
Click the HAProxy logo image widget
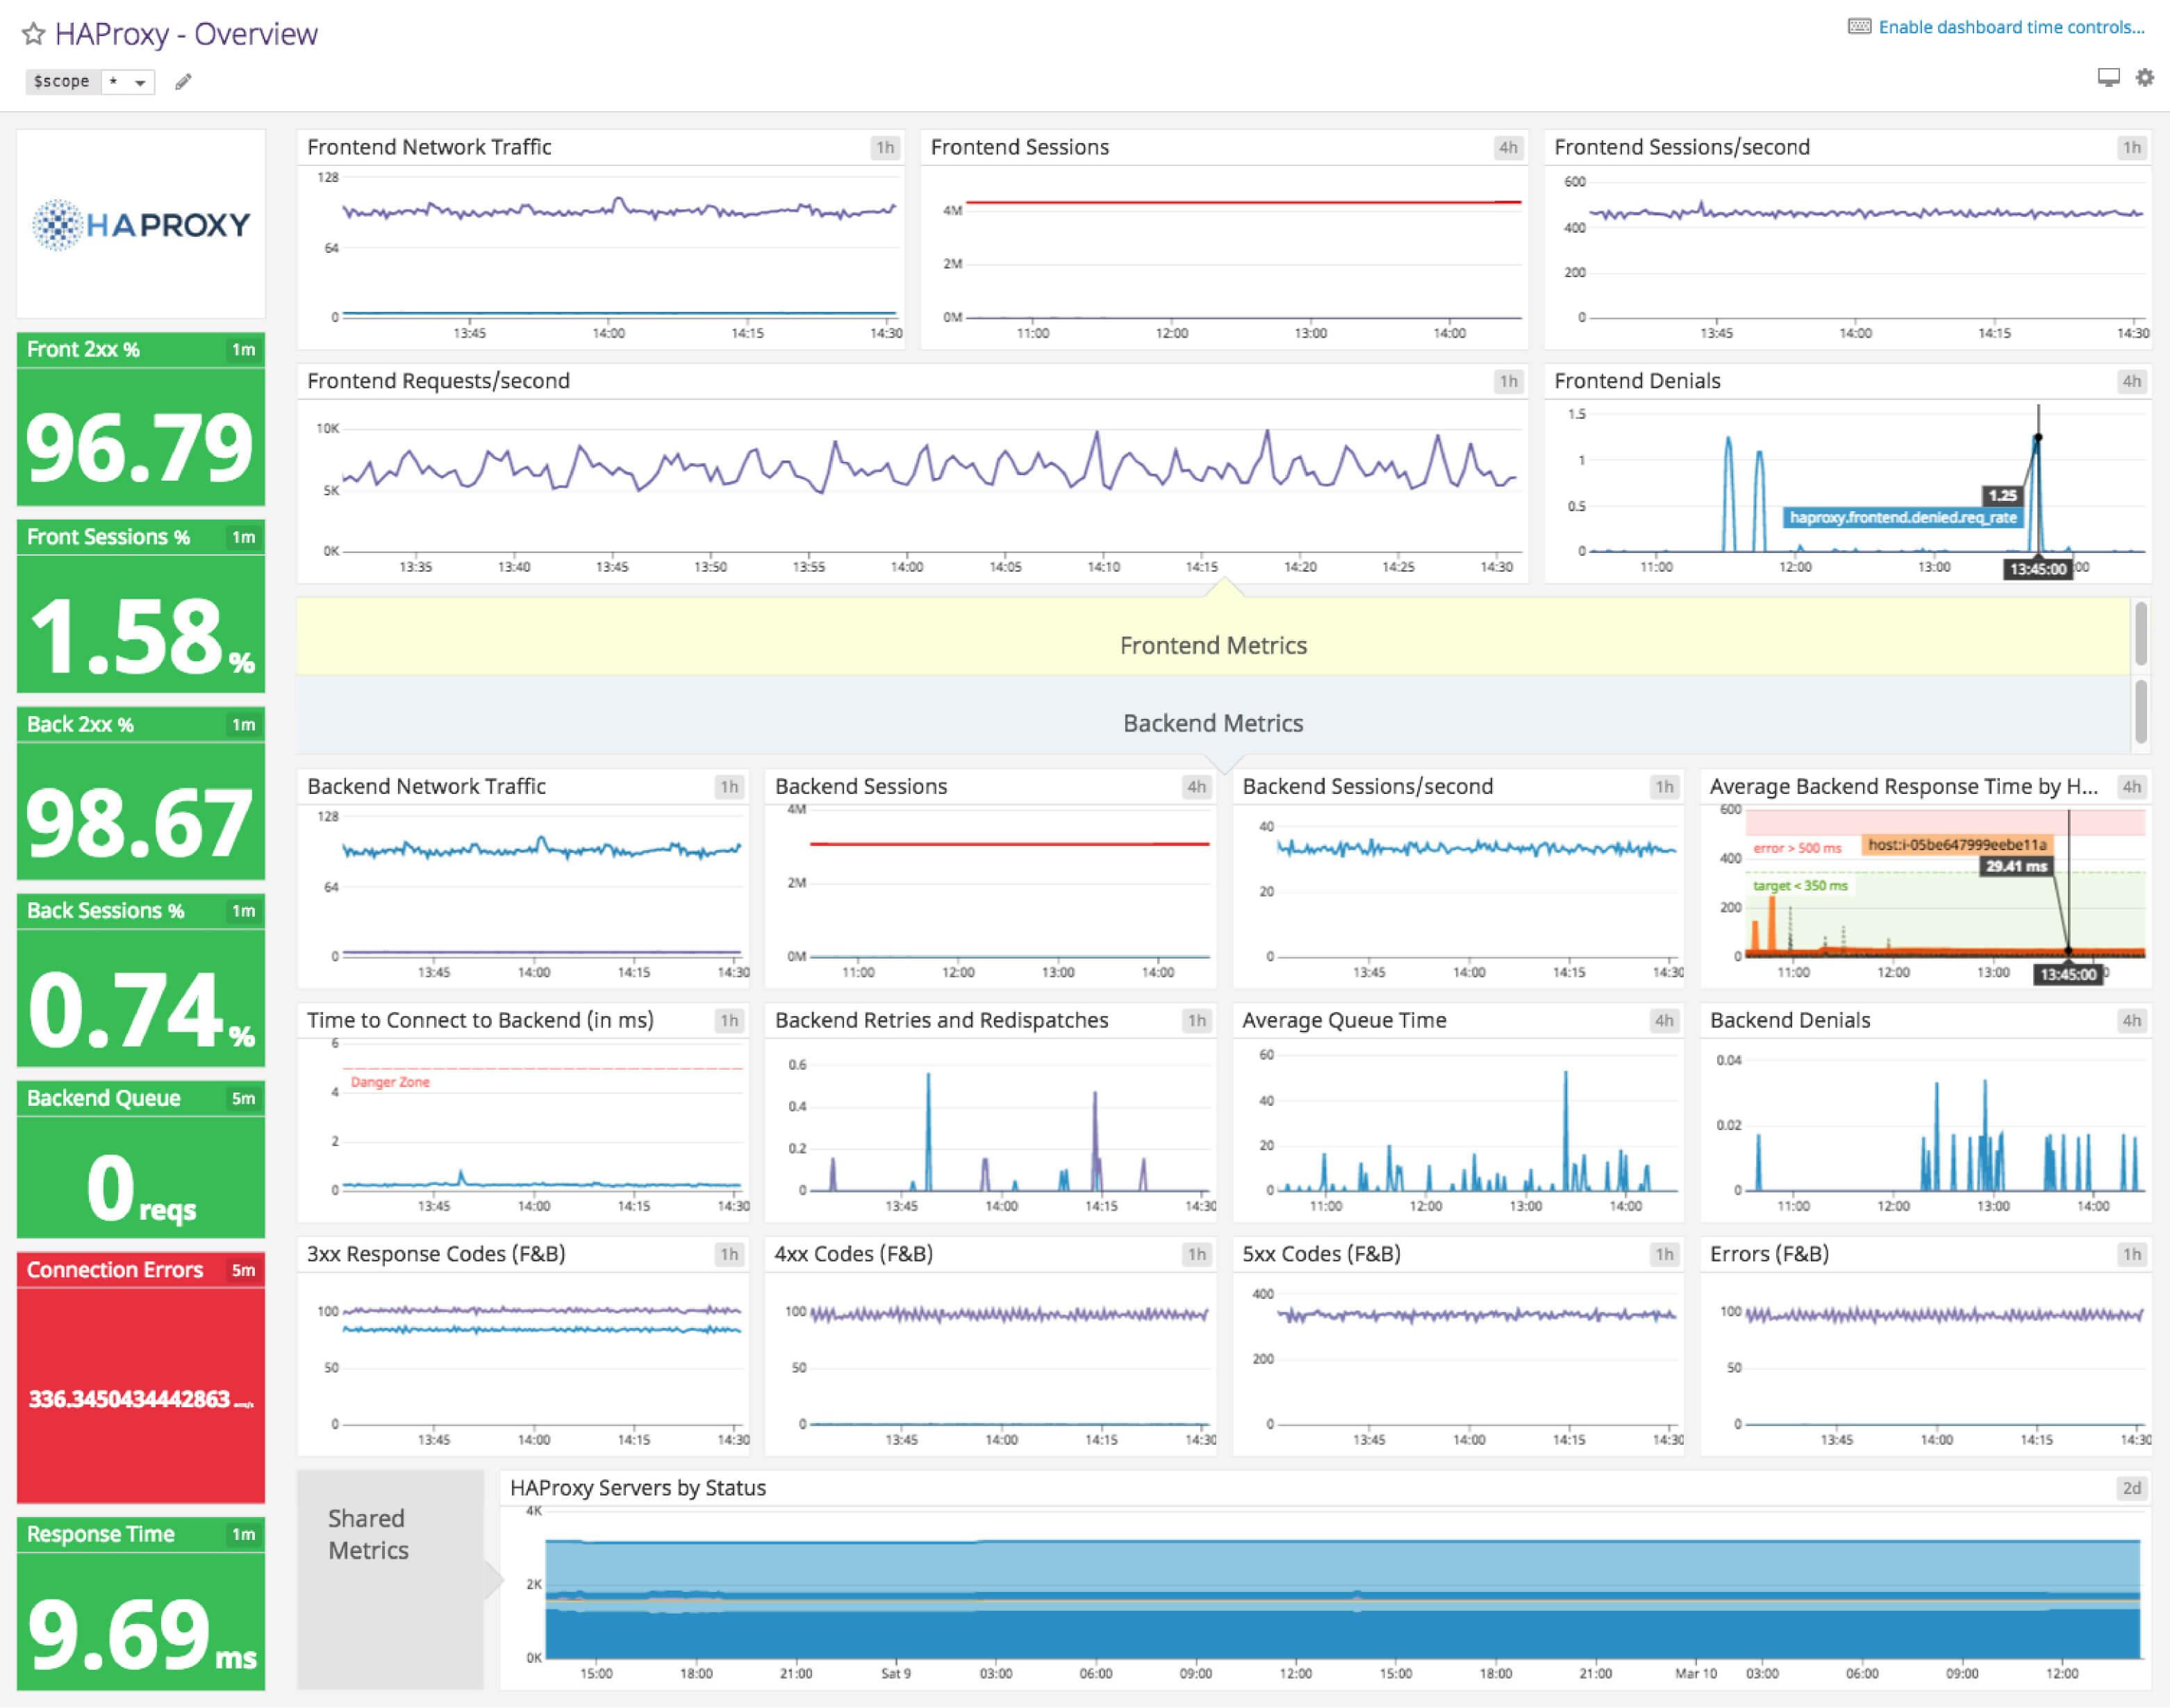coord(141,222)
